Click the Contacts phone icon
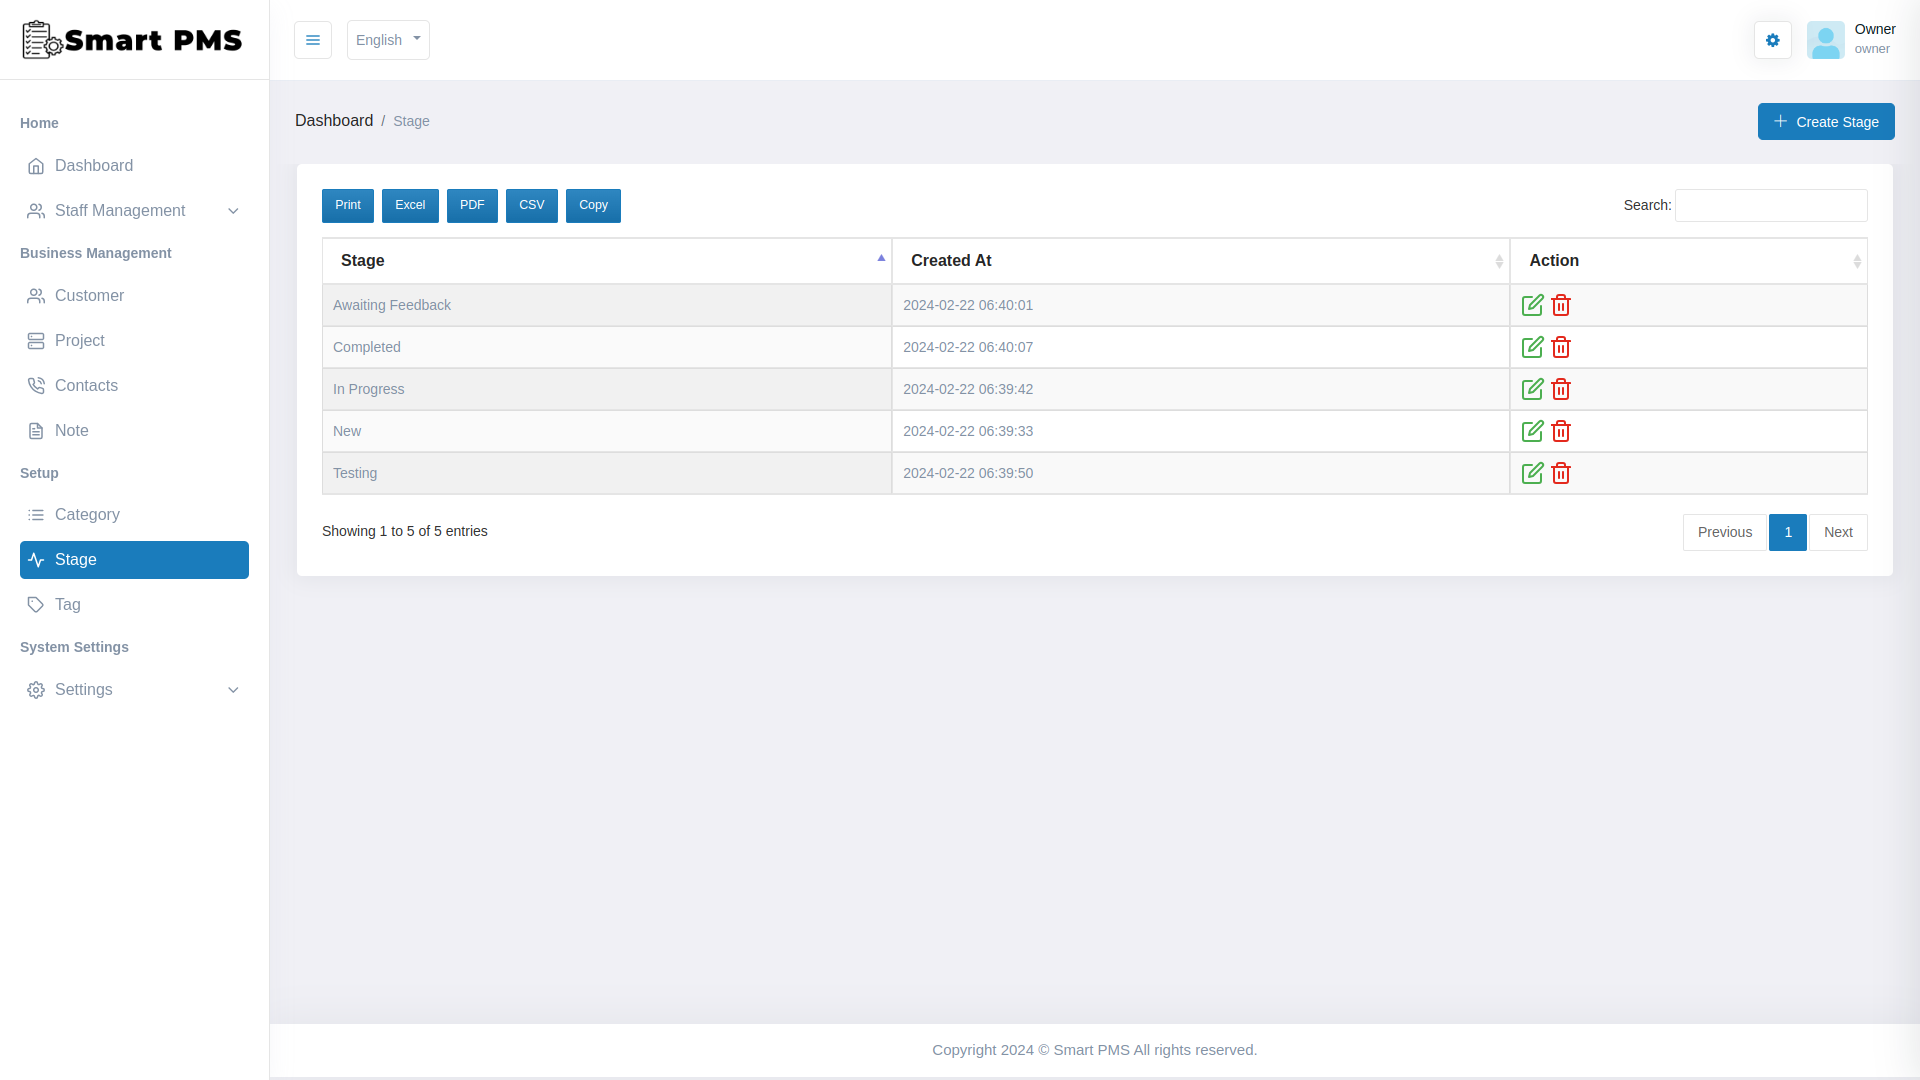Screen dimensions: 1920x1080 click(36, 385)
